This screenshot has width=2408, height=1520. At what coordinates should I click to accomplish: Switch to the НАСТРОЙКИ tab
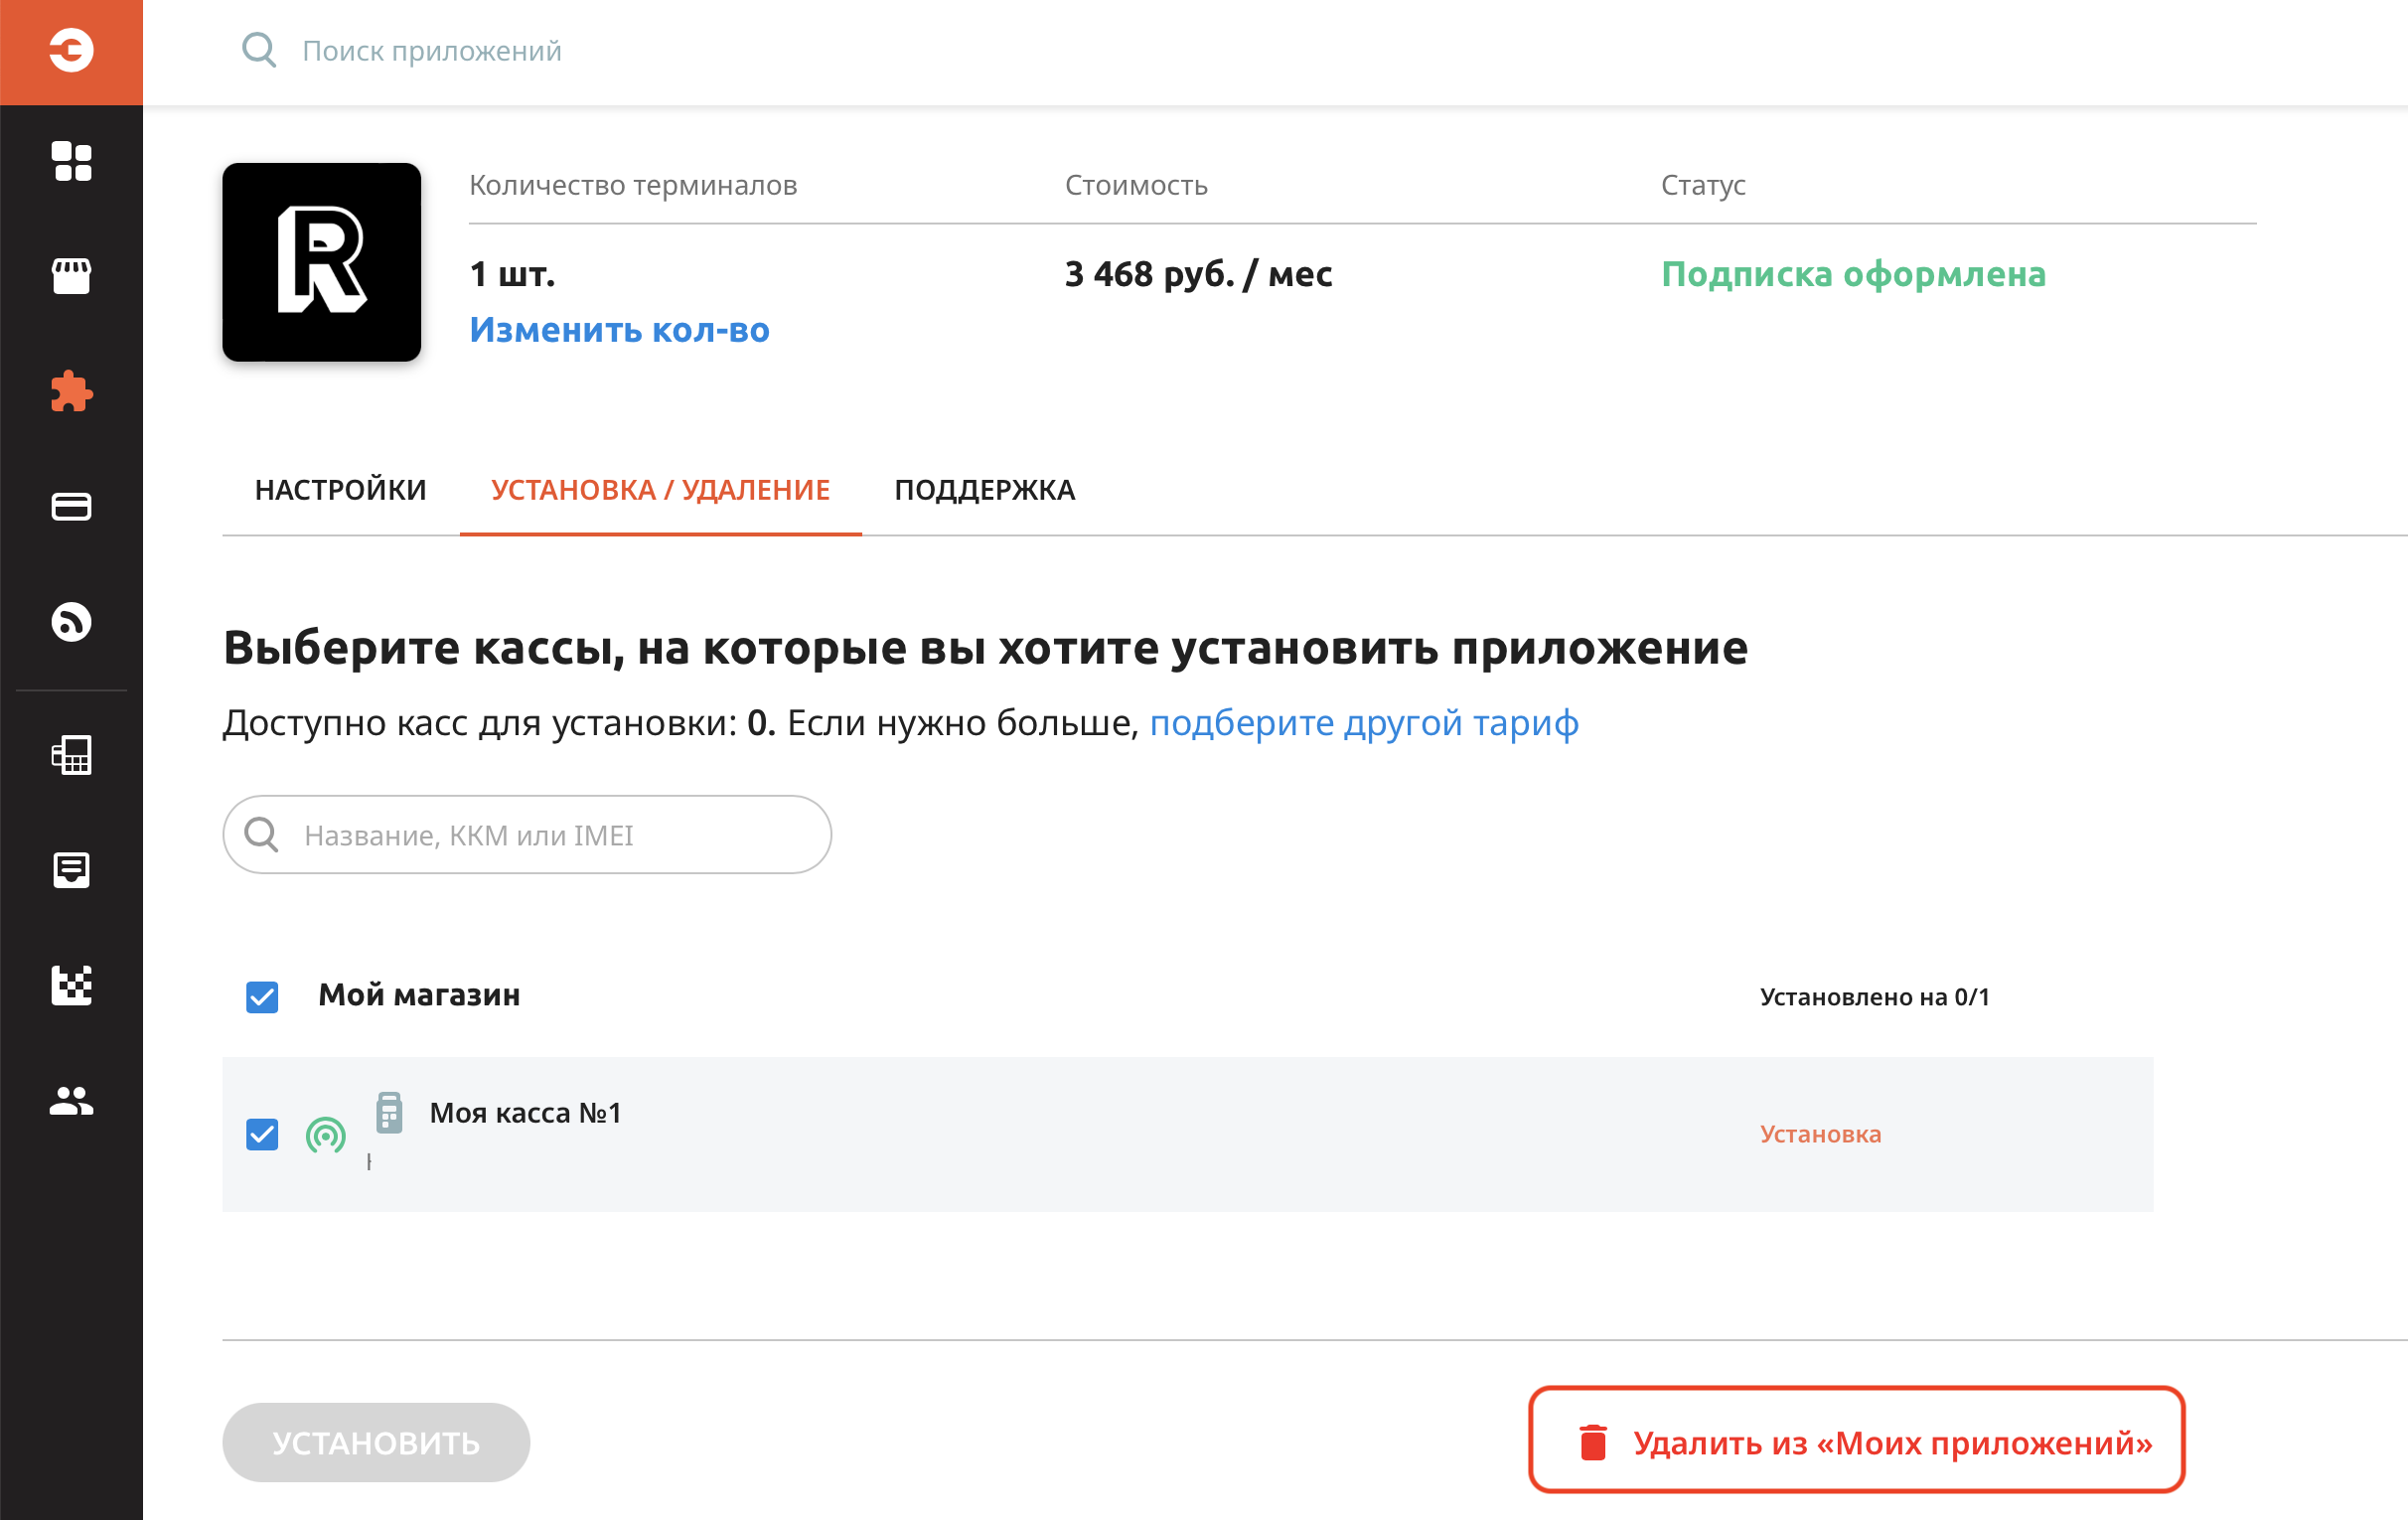[x=340, y=490]
